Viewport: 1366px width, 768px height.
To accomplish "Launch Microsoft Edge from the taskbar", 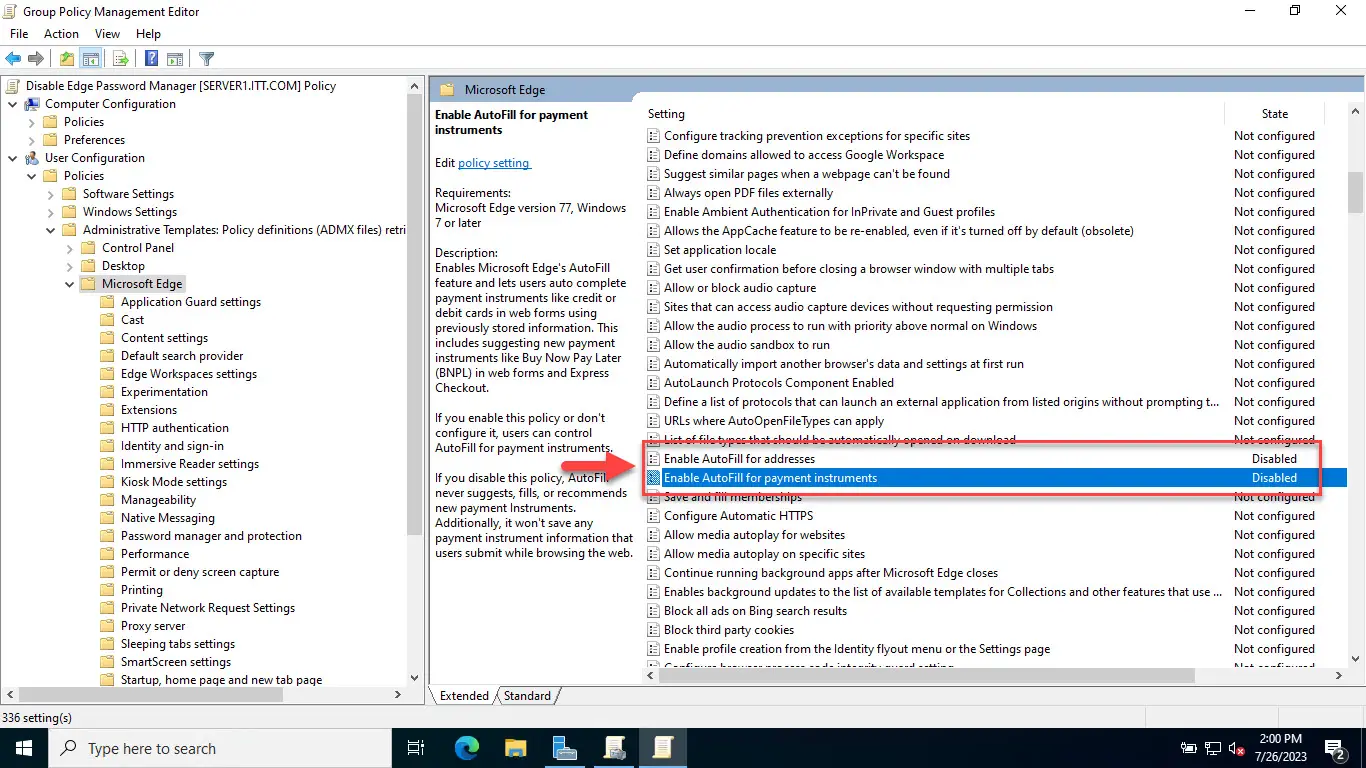I will pos(466,748).
